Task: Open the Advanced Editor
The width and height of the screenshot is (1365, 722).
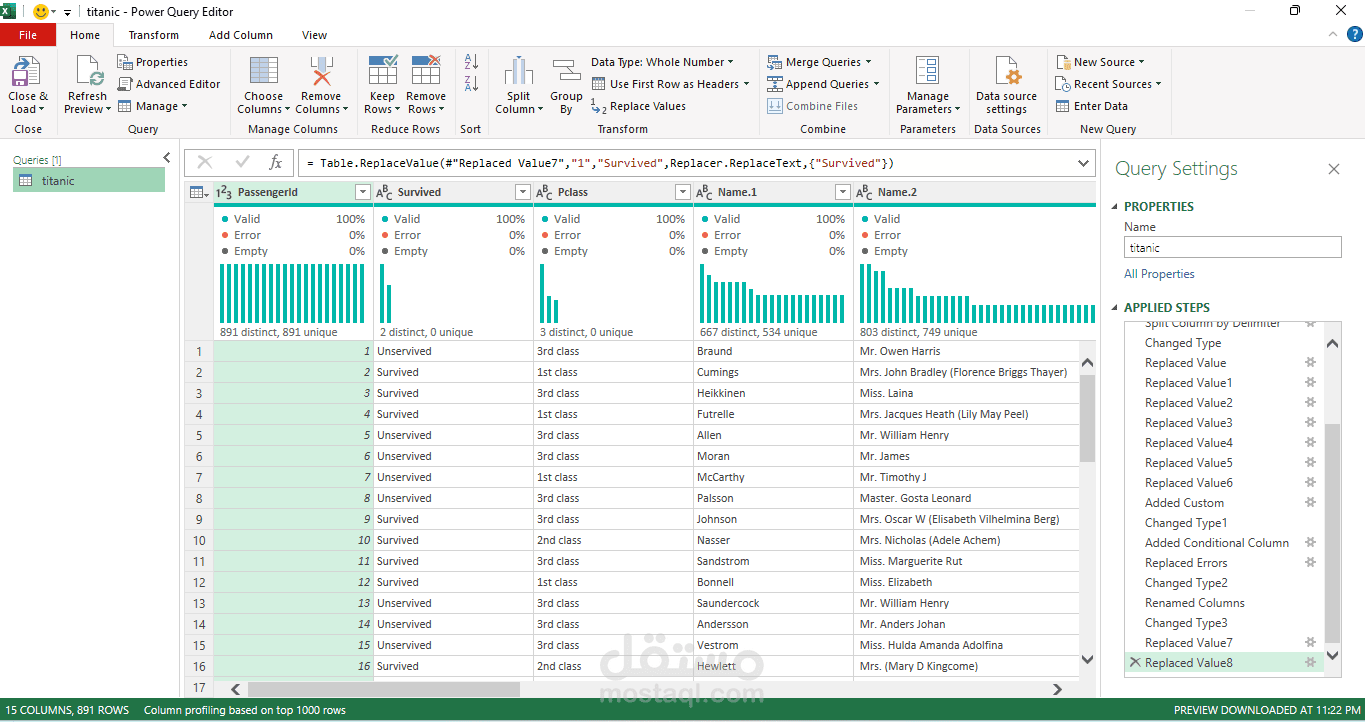Action: point(169,84)
